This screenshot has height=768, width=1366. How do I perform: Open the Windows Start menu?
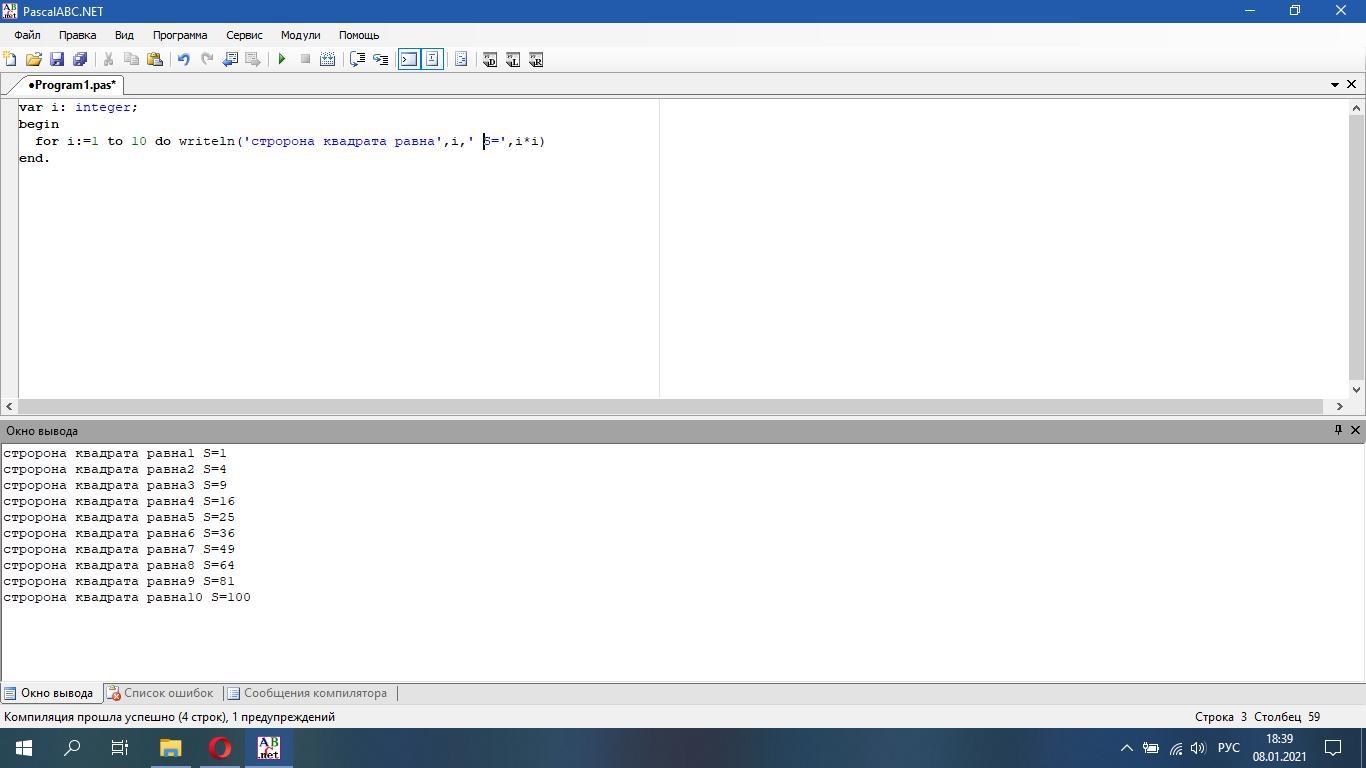(x=24, y=748)
